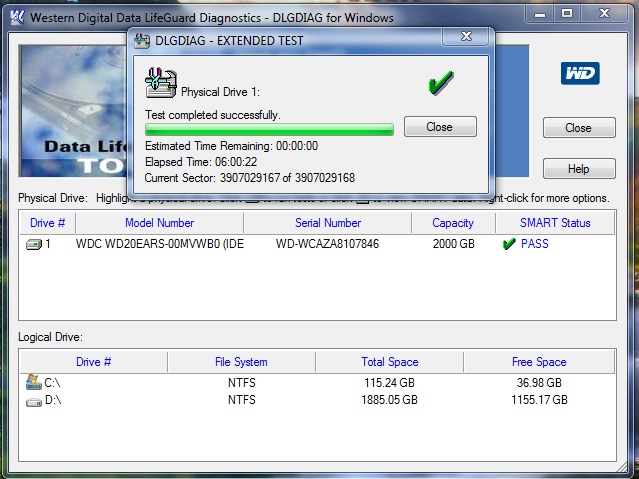The image size is (639, 479).
Task: Click NTFS file system of C:\ drive
Action: (242, 383)
